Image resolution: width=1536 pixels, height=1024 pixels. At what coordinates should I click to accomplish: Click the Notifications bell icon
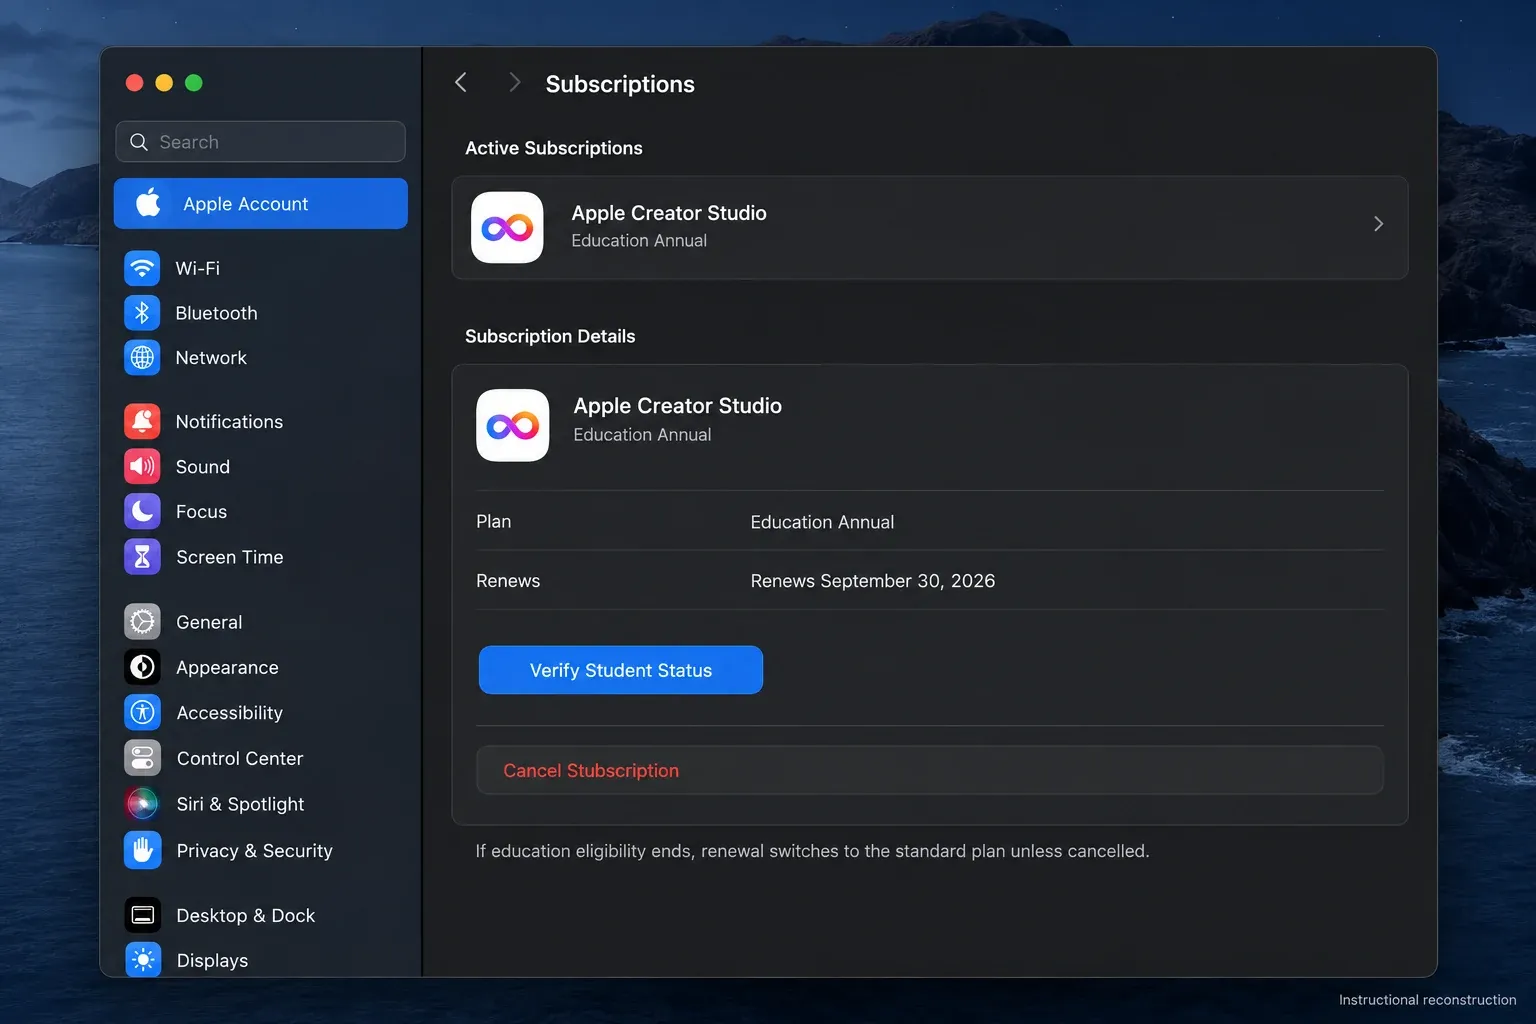pos(142,421)
